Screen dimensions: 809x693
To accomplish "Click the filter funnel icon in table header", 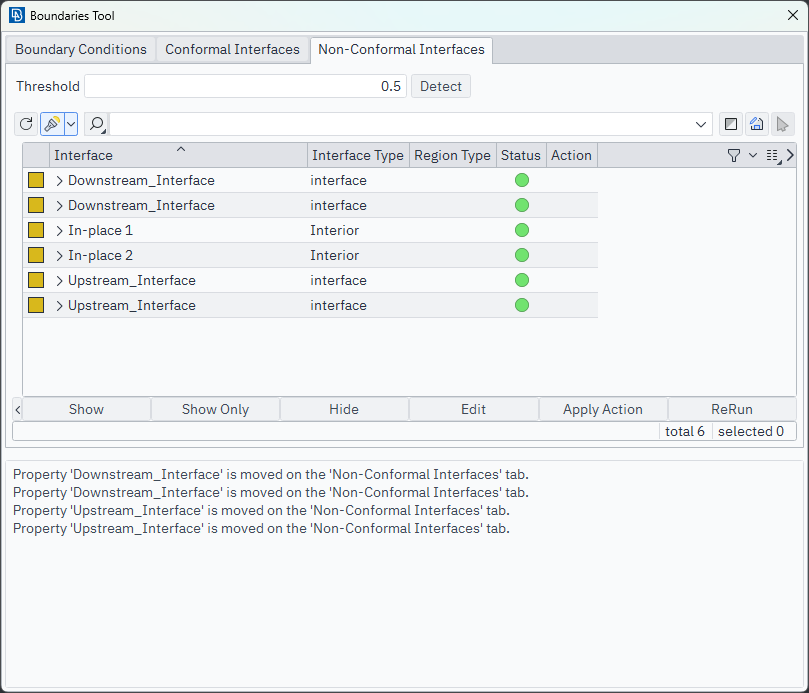I will click(x=734, y=155).
